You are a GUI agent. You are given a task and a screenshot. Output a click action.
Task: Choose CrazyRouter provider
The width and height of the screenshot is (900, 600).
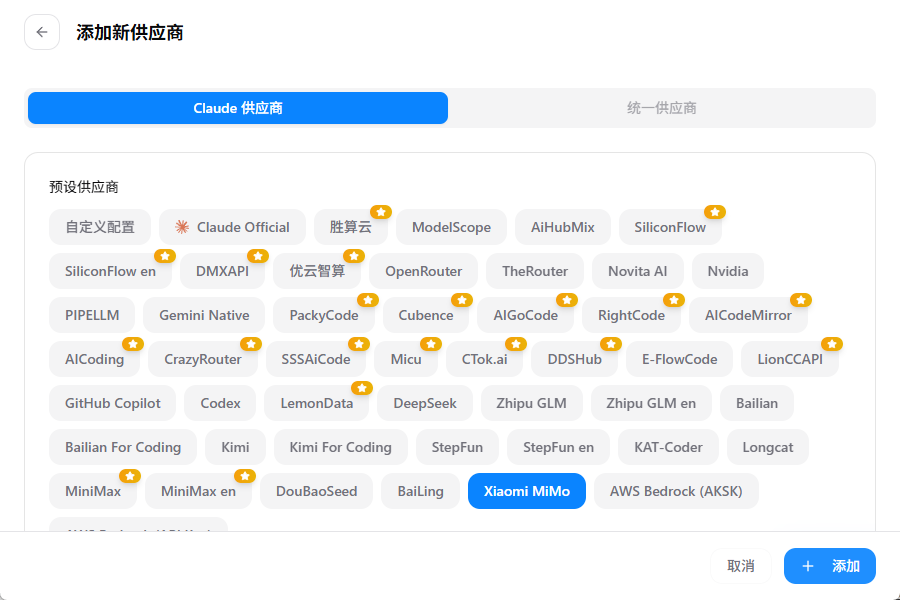203,359
